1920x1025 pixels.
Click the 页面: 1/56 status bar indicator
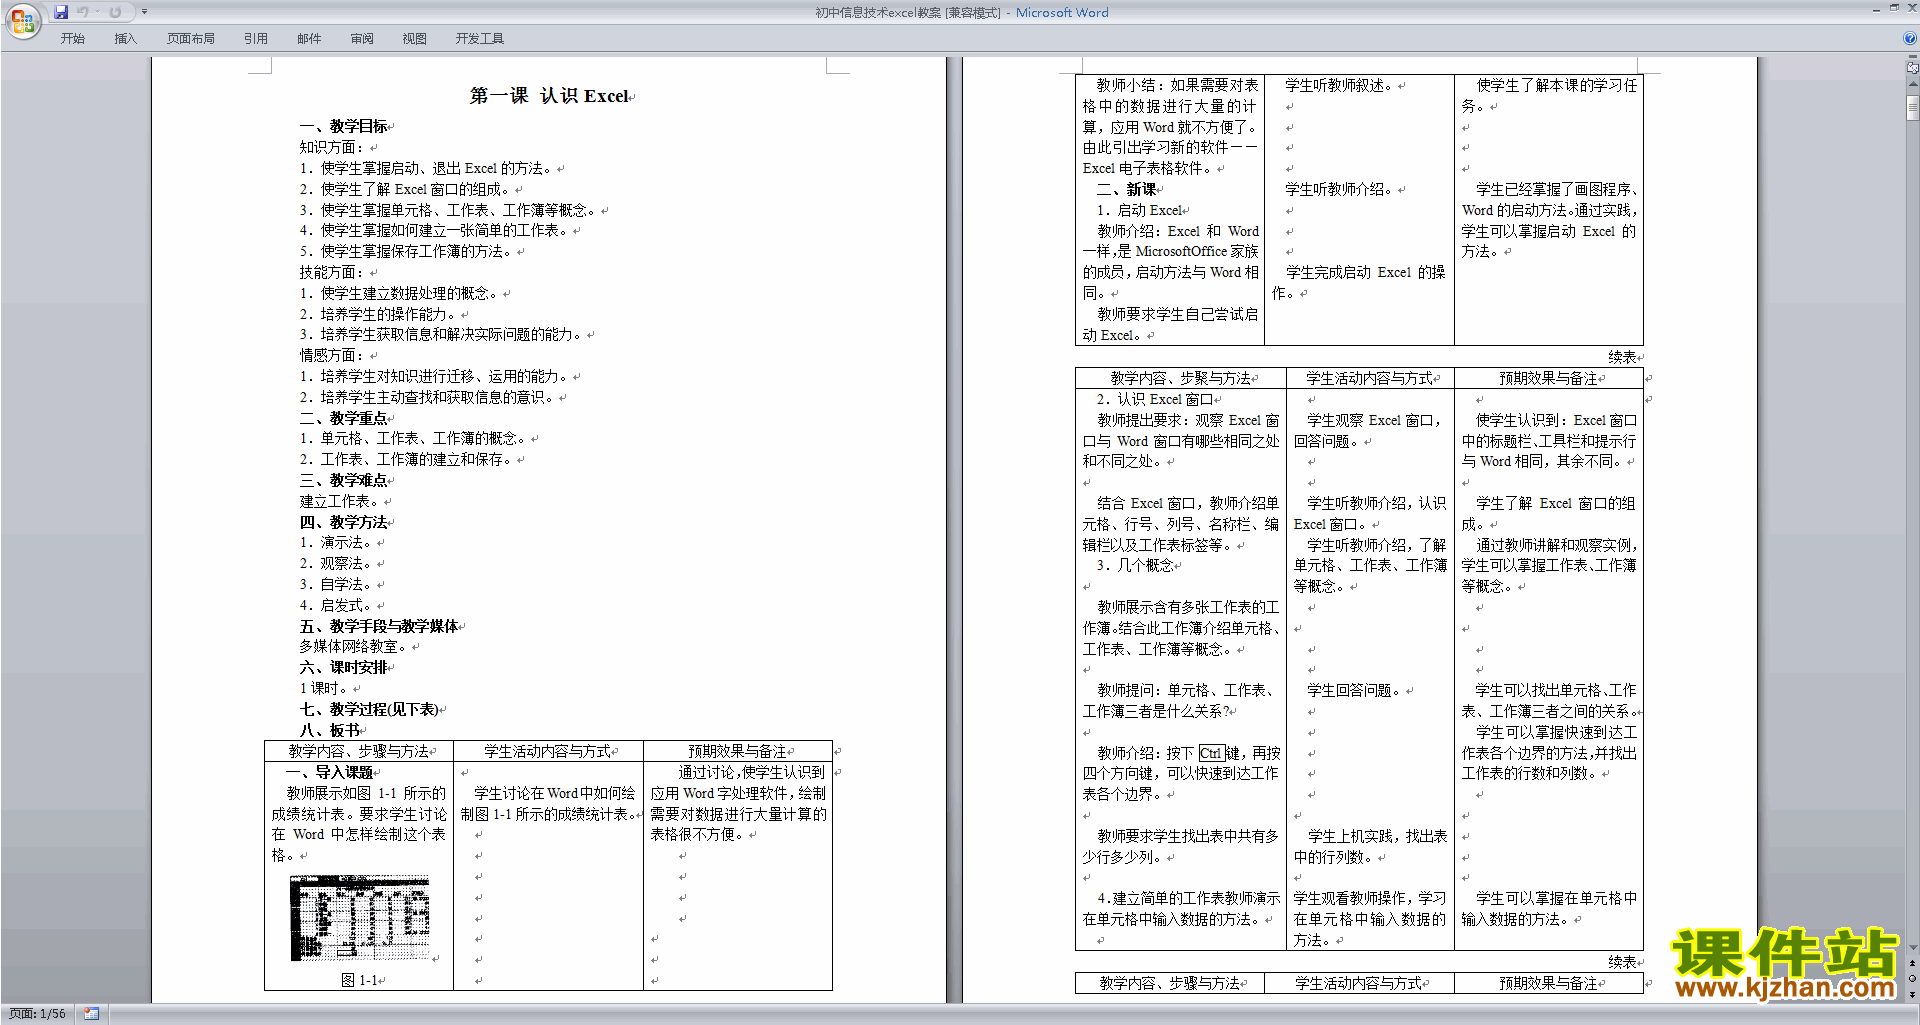pos(38,1014)
